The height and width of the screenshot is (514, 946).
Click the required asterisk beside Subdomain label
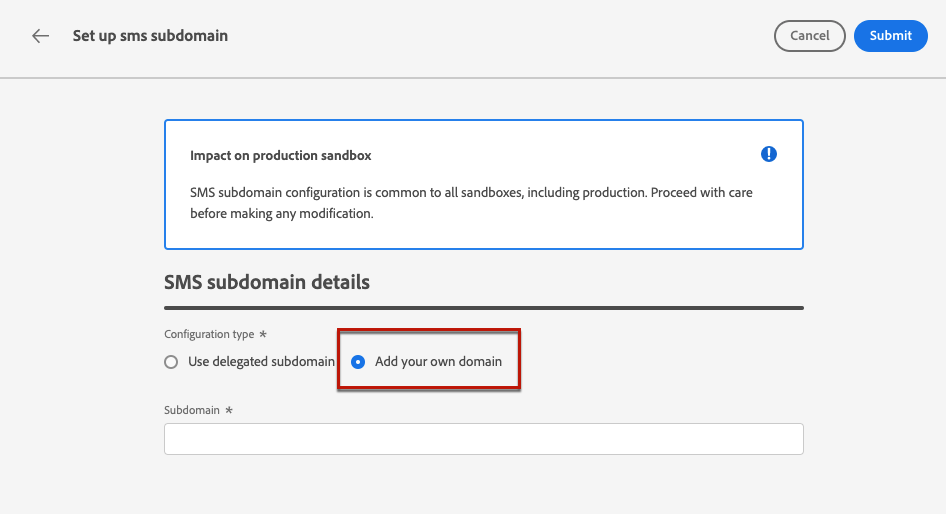(229, 410)
